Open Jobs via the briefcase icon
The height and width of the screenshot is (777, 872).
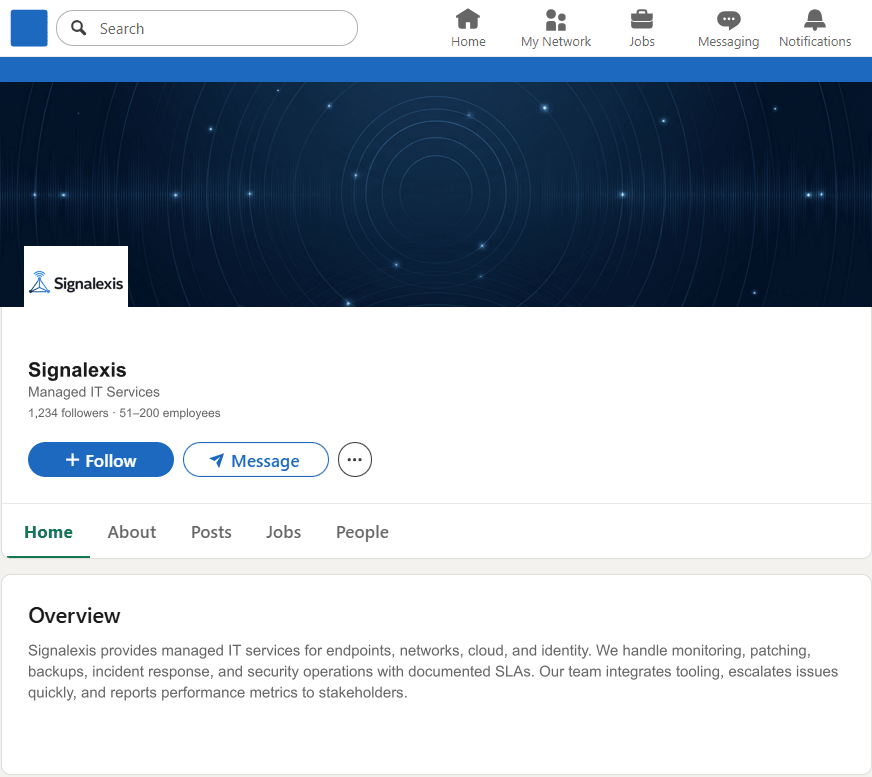click(x=641, y=21)
